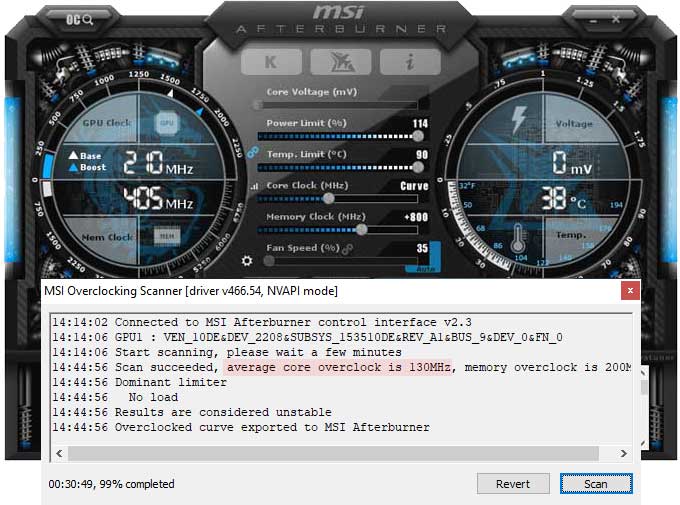
Task: Adjust the Core Voltage slider
Action: pyautogui.click(x=336, y=105)
